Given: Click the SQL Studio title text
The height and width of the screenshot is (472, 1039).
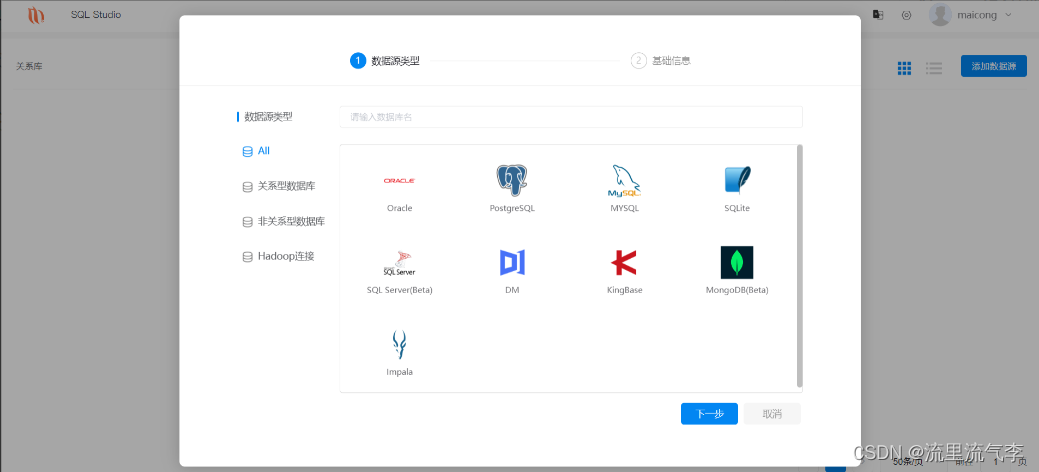Looking at the screenshot, I should [96, 15].
